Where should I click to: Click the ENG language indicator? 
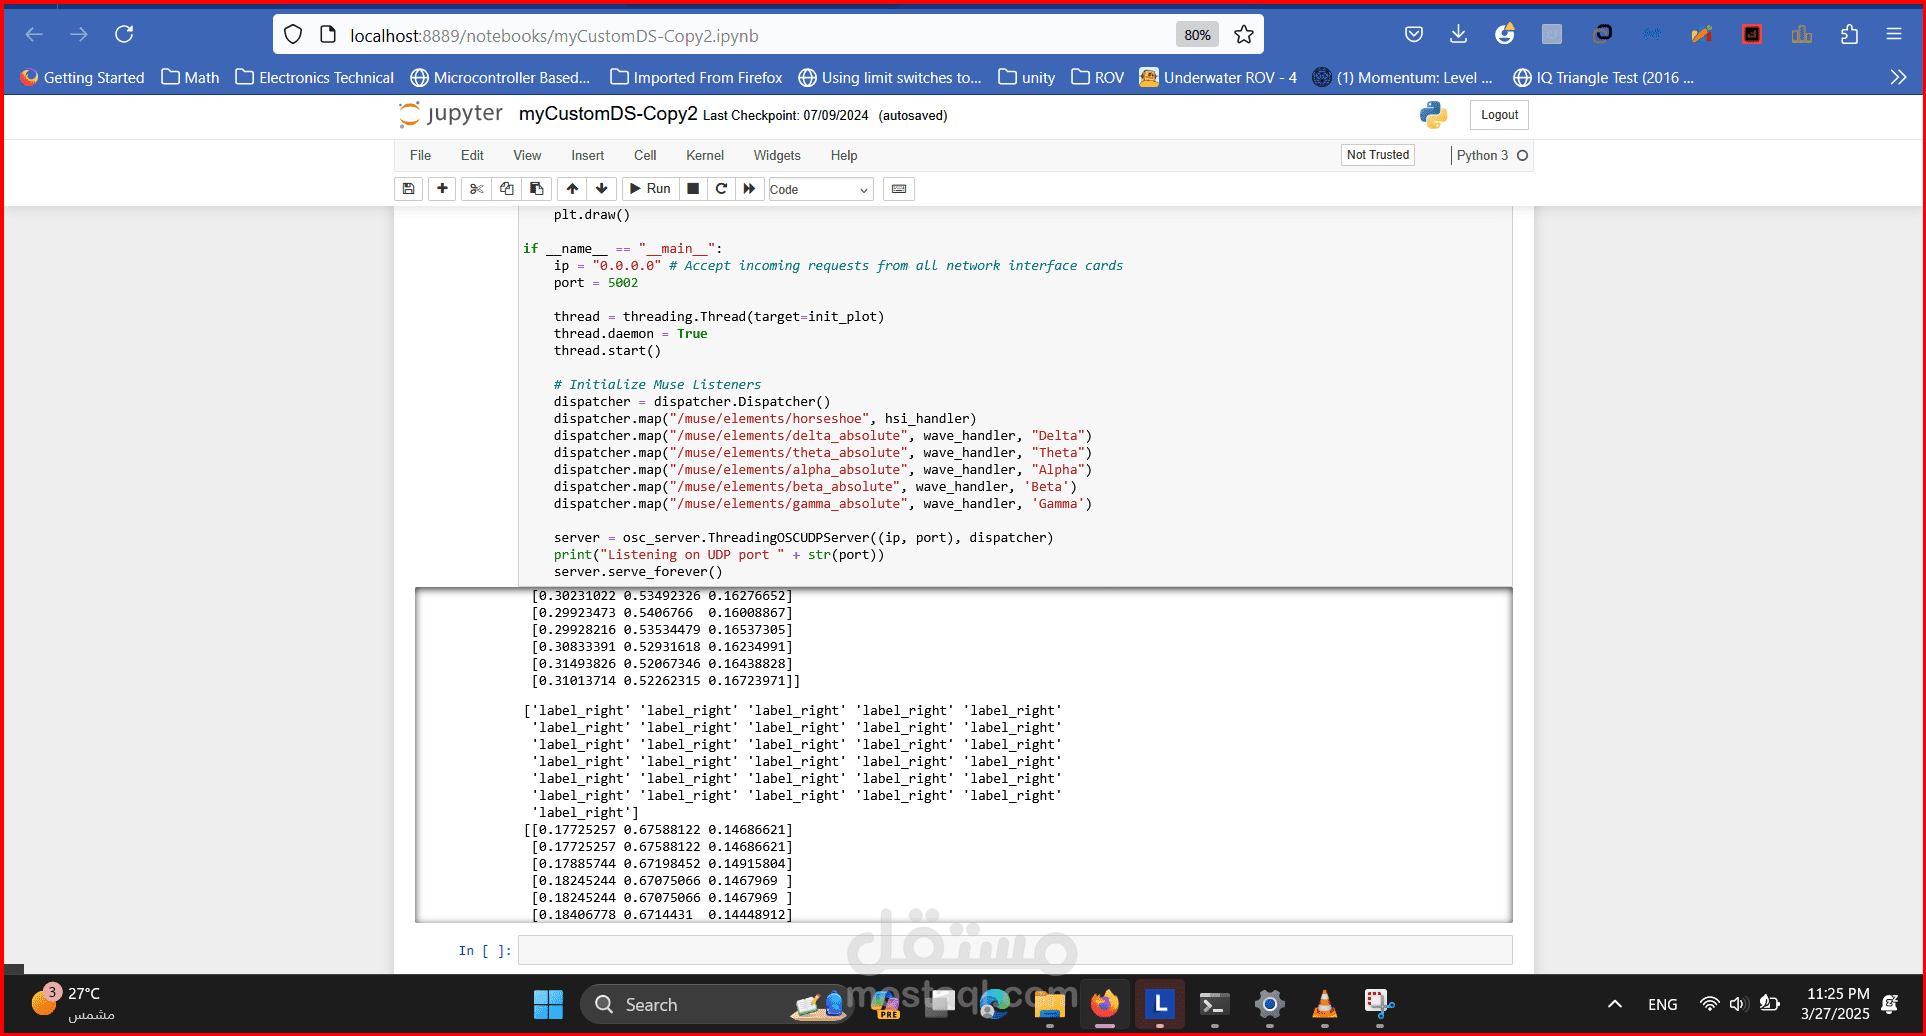pos(1663,1004)
